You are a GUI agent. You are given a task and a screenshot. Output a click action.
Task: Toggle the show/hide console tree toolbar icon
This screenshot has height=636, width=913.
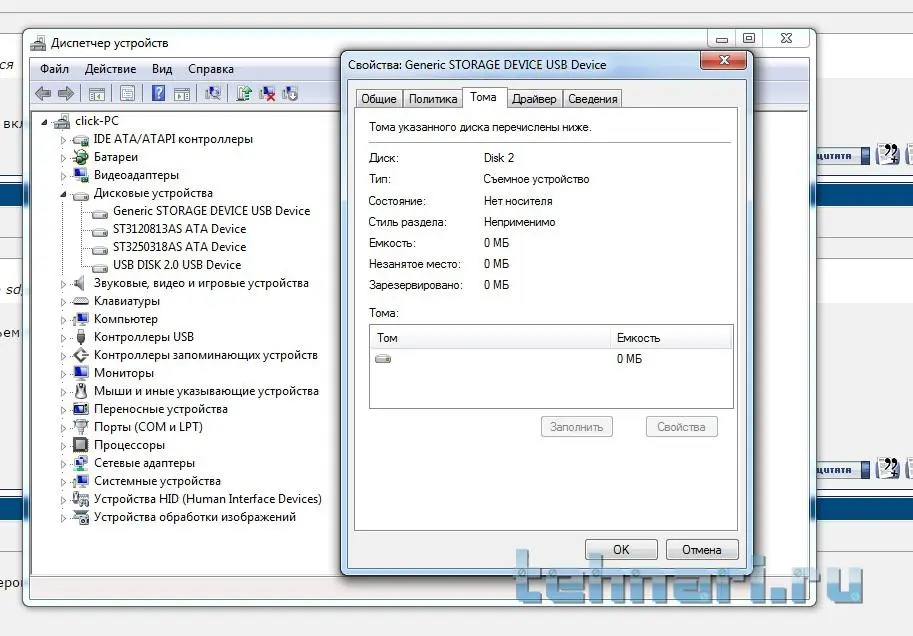pyautogui.click(x=97, y=93)
